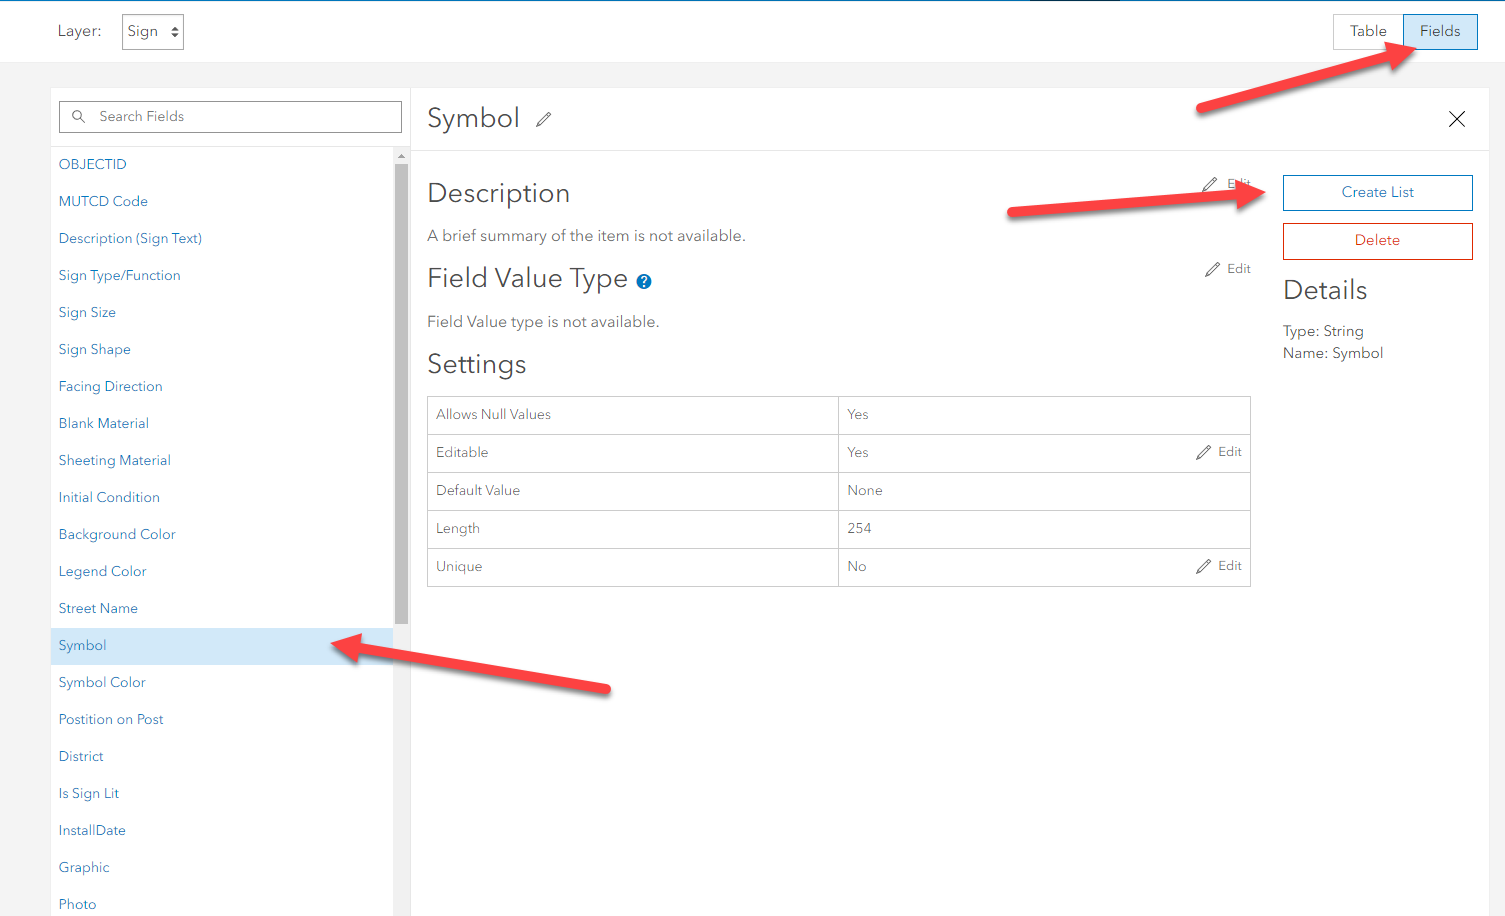Click the Create List button
The width and height of the screenshot is (1505, 916).
pos(1377,192)
